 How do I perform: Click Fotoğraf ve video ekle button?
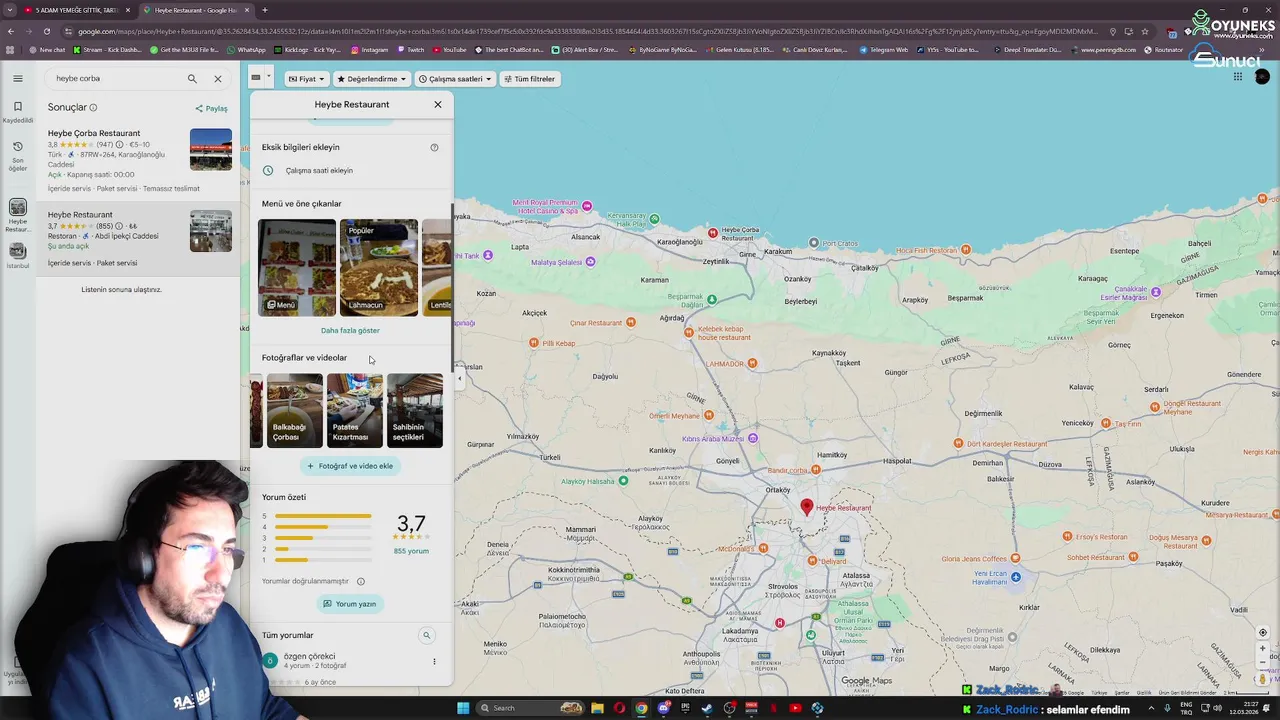click(x=350, y=466)
